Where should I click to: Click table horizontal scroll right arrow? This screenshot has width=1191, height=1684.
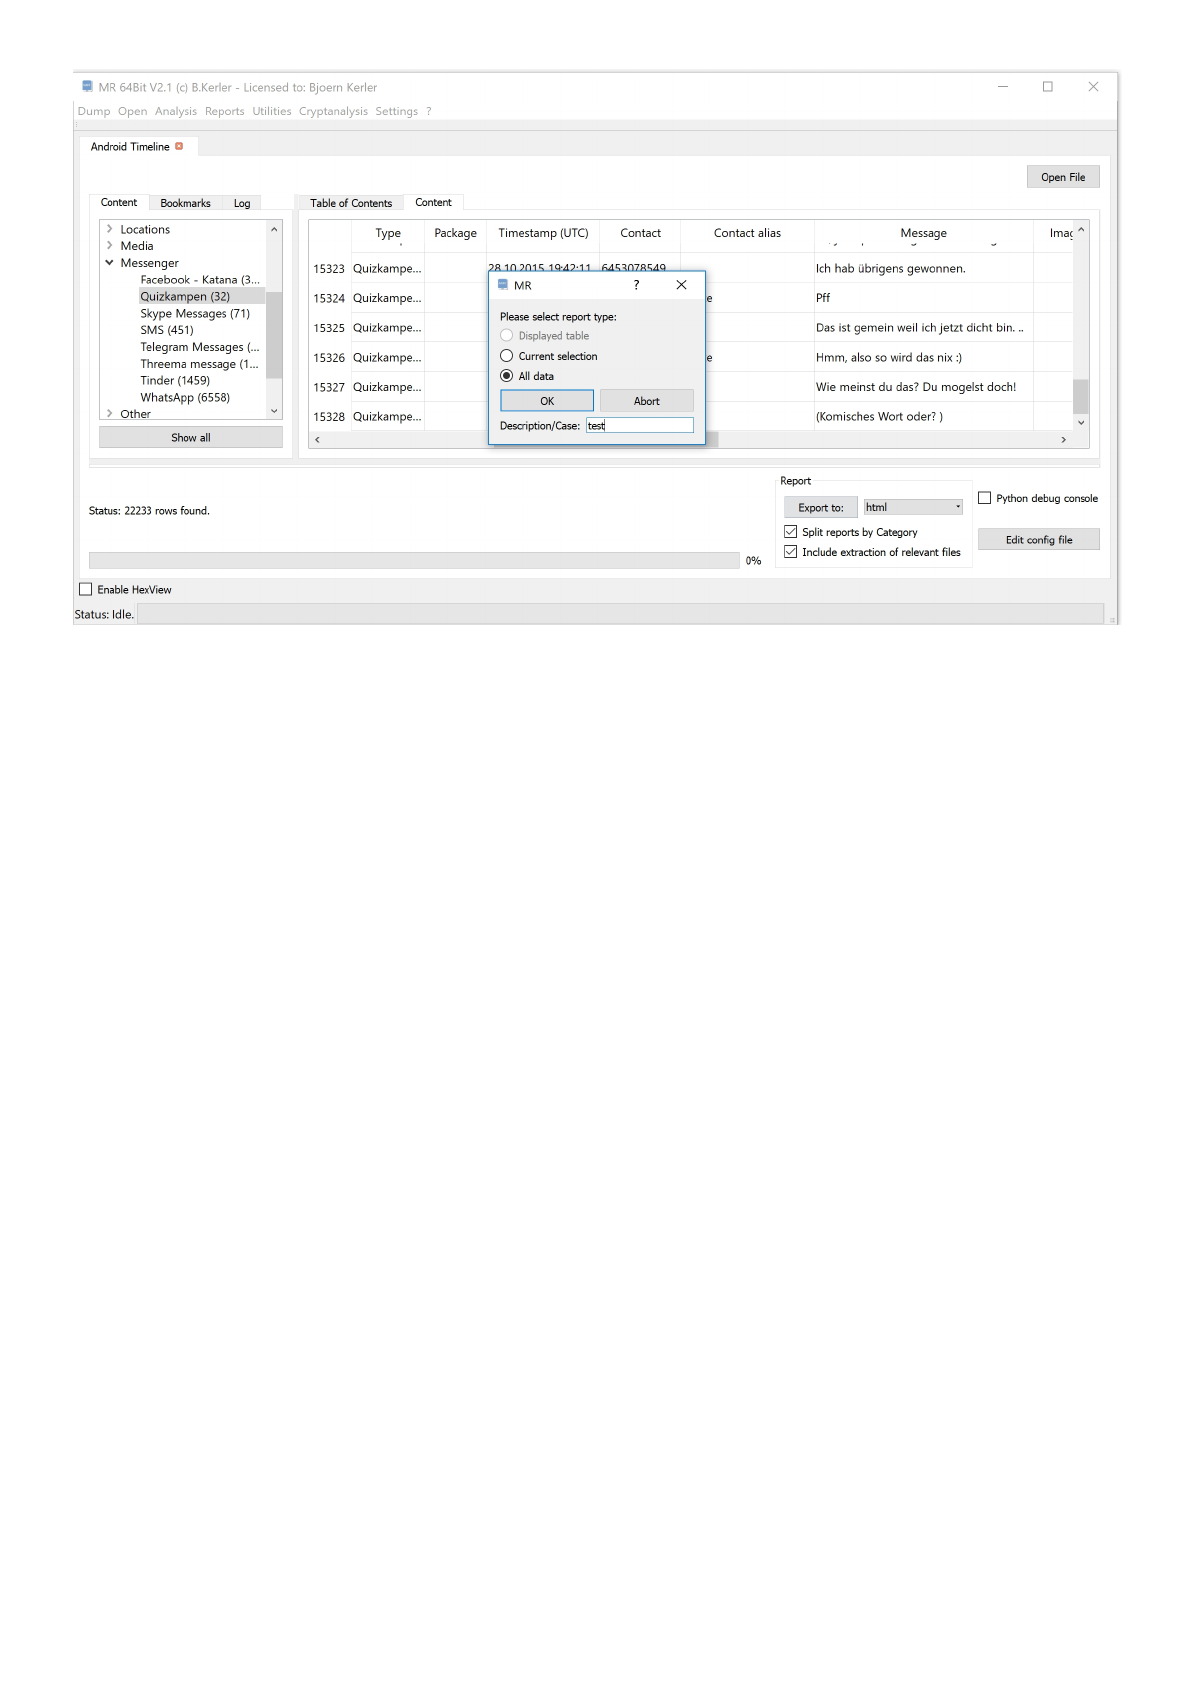1063,439
